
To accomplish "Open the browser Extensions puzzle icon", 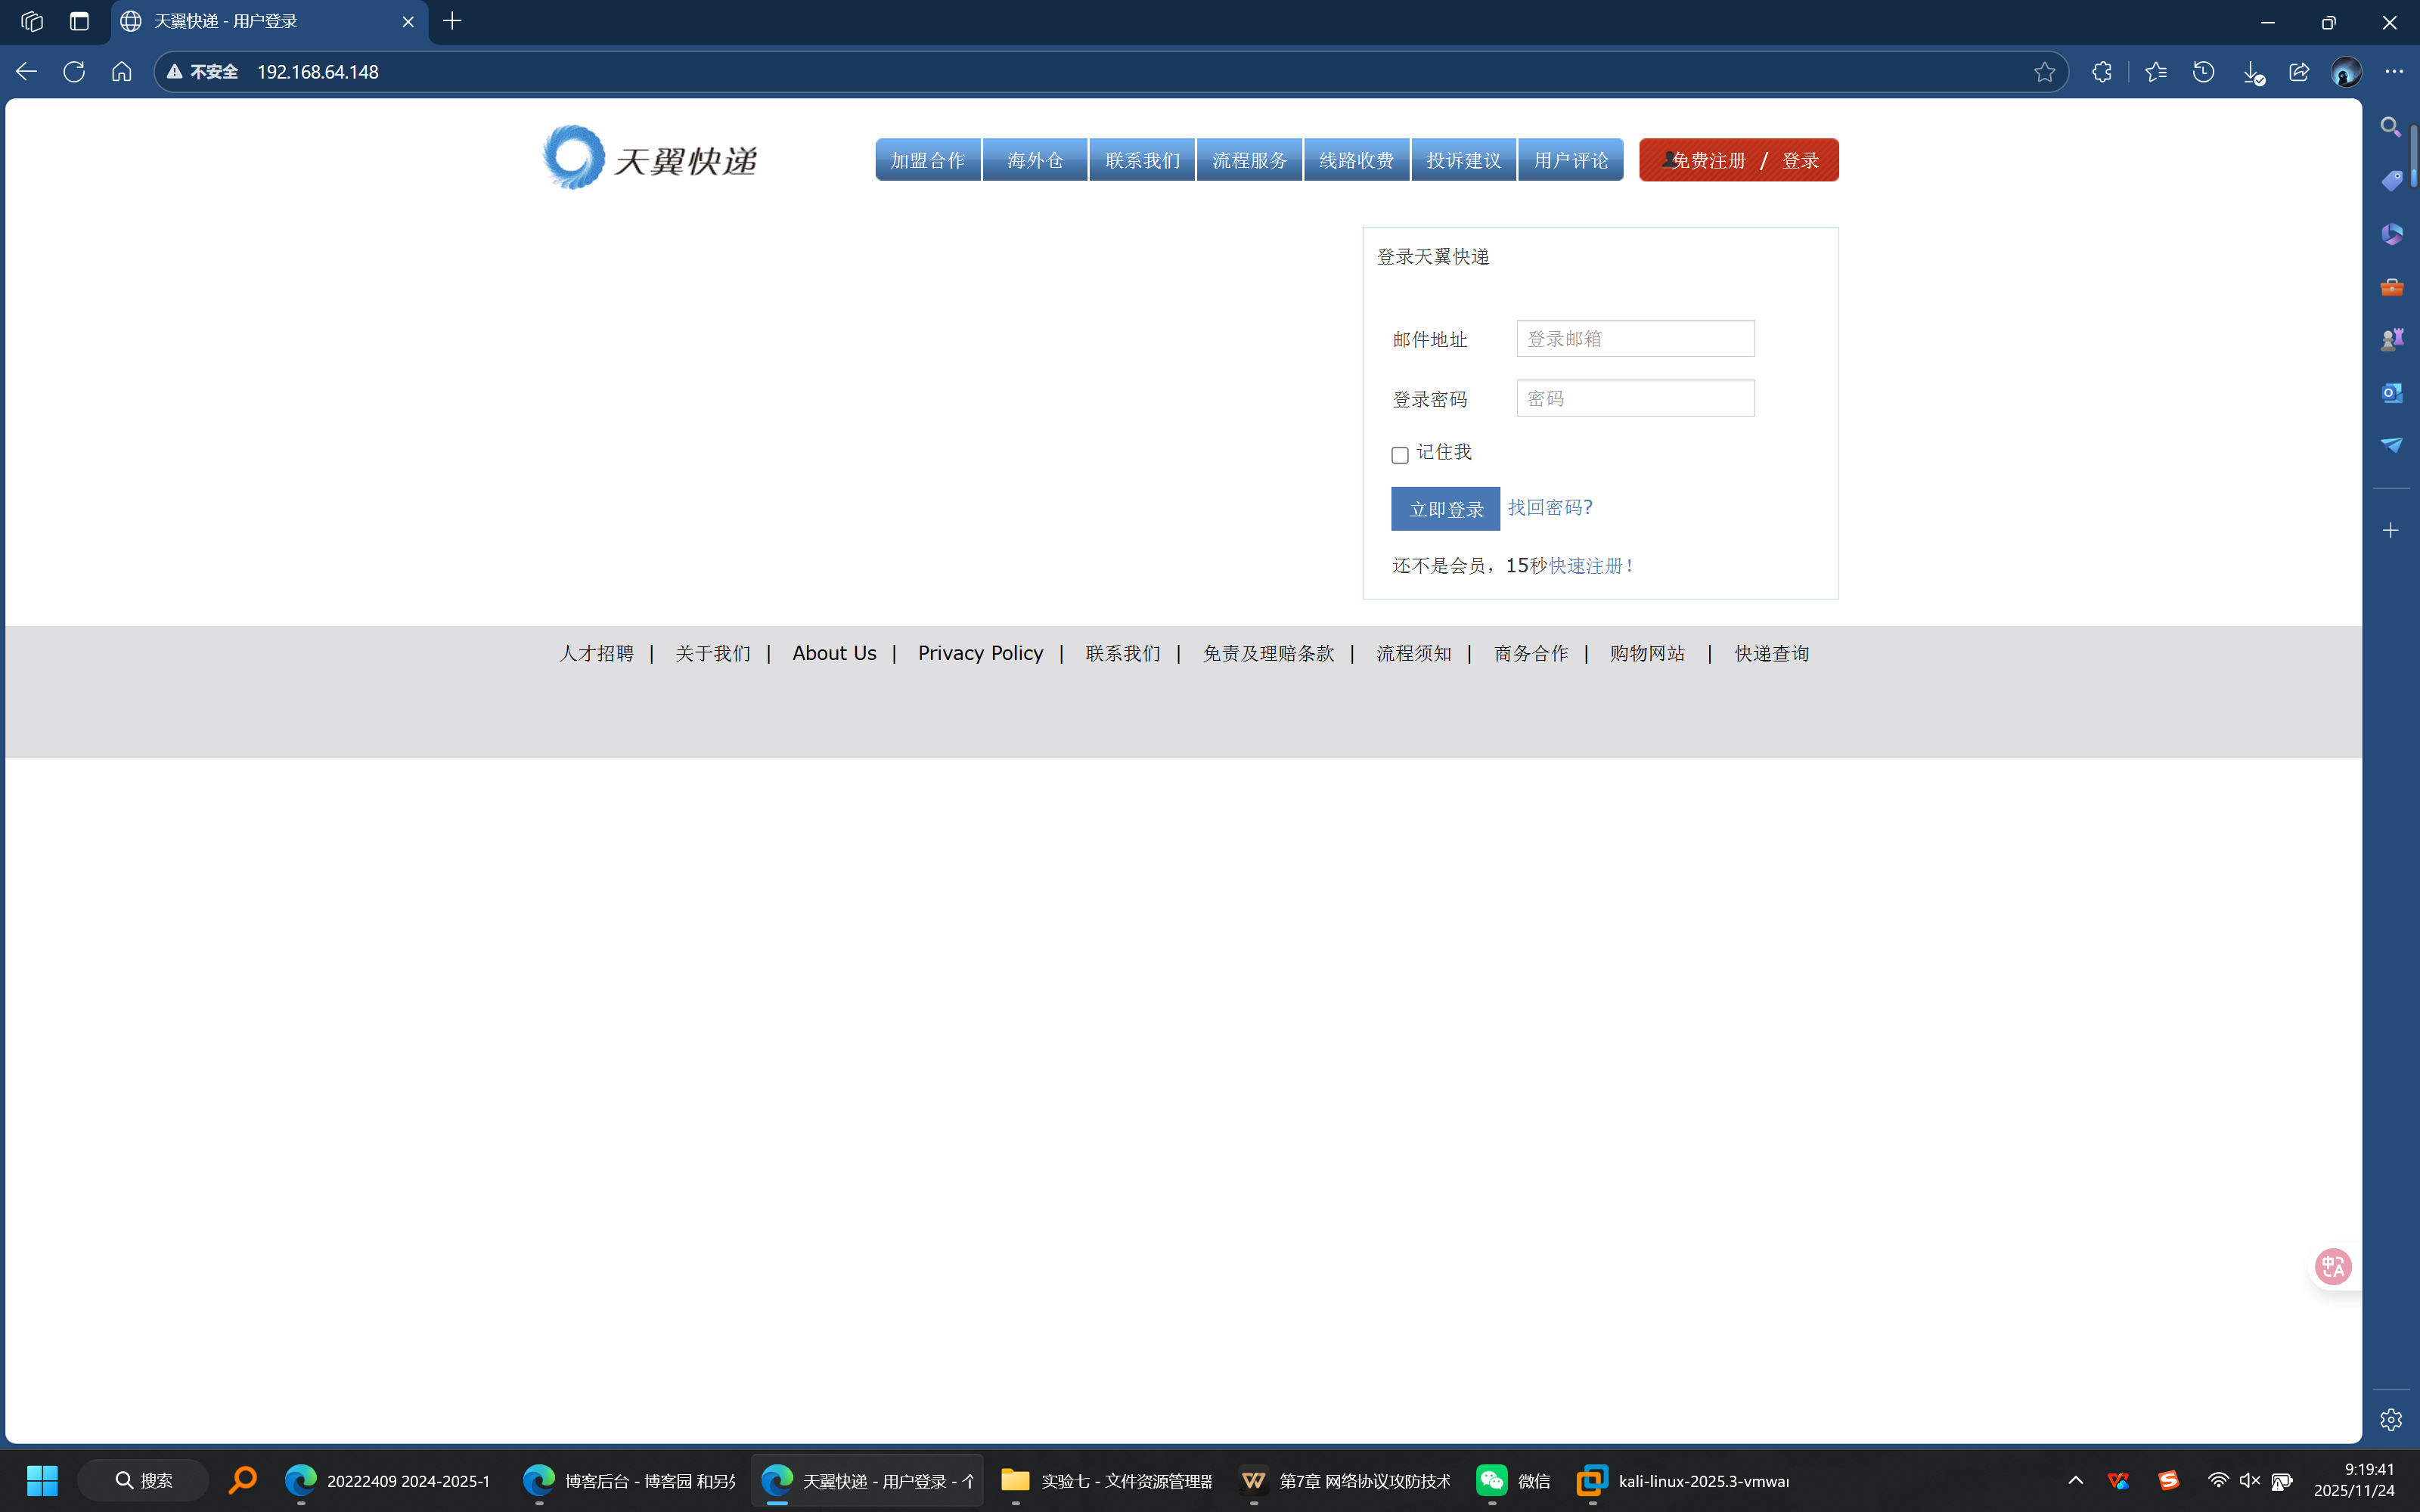I will [2102, 72].
